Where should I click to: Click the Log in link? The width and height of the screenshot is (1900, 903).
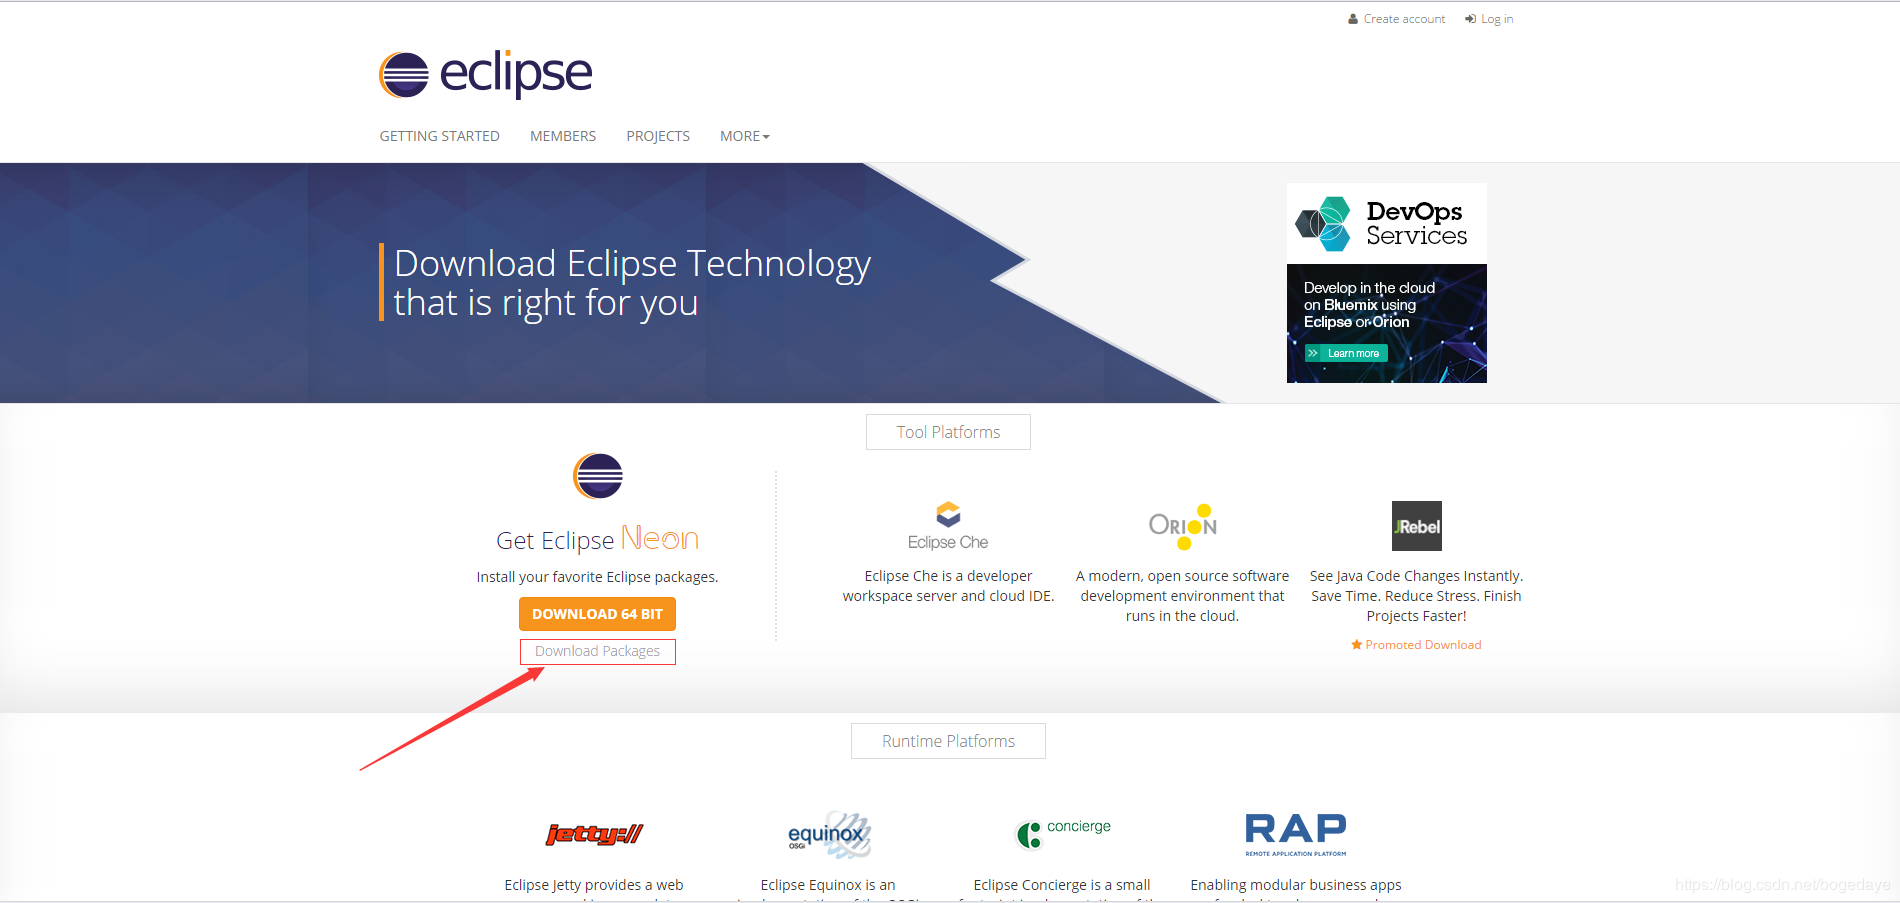(1497, 19)
